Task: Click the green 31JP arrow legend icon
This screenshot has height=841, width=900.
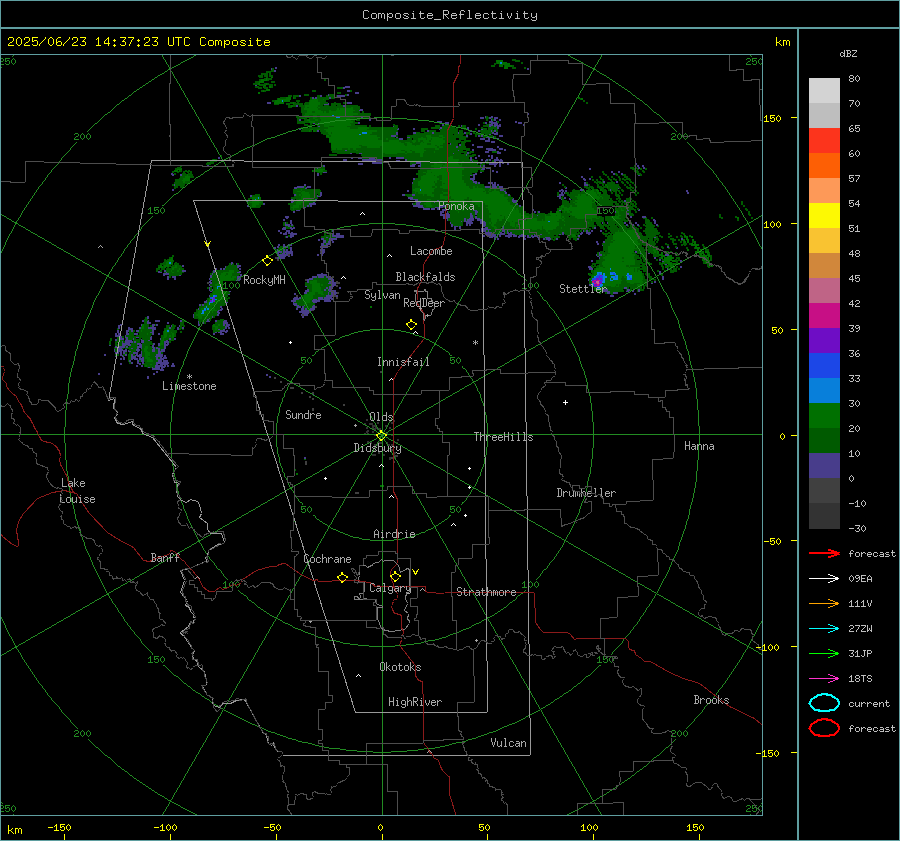Action: coord(824,653)
